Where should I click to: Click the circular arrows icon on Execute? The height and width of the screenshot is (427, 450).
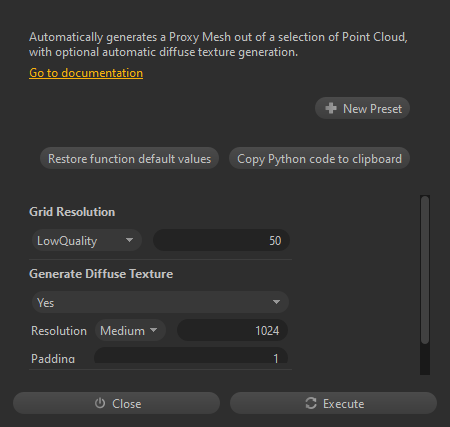point(311,403)
